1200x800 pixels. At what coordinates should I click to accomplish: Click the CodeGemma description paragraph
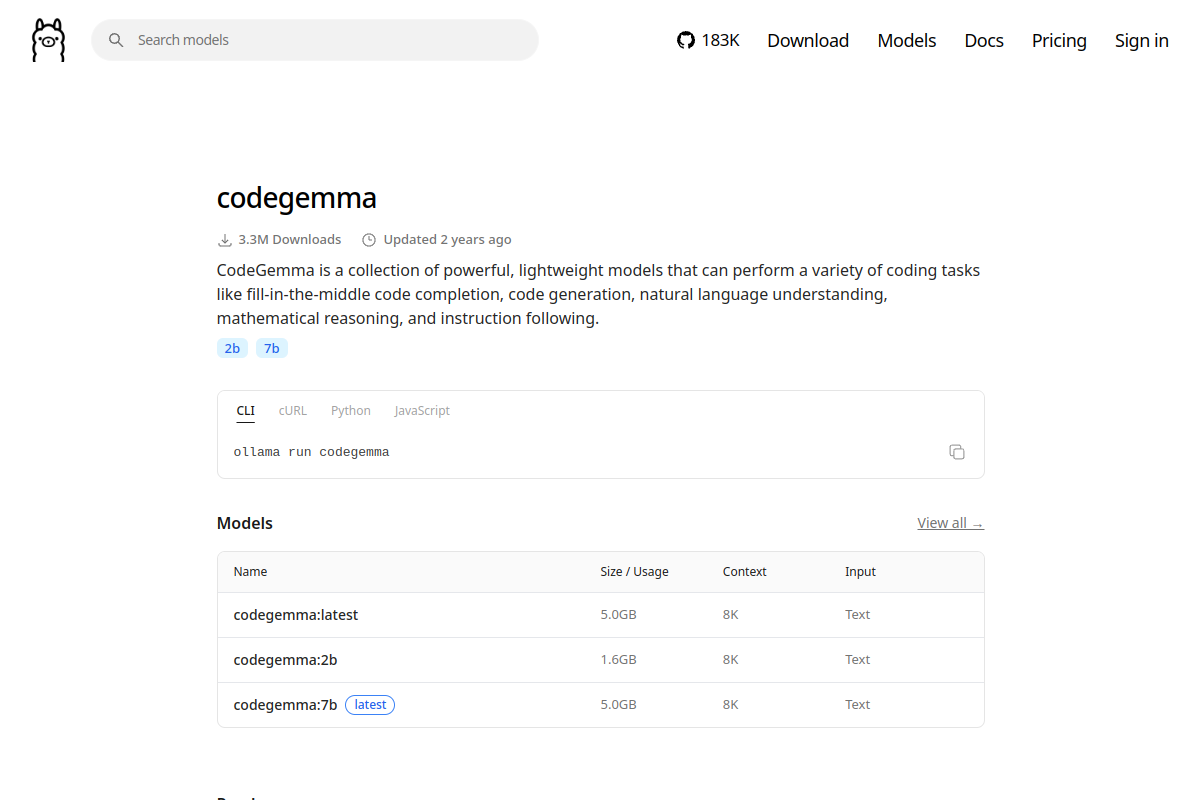(599, 295)
